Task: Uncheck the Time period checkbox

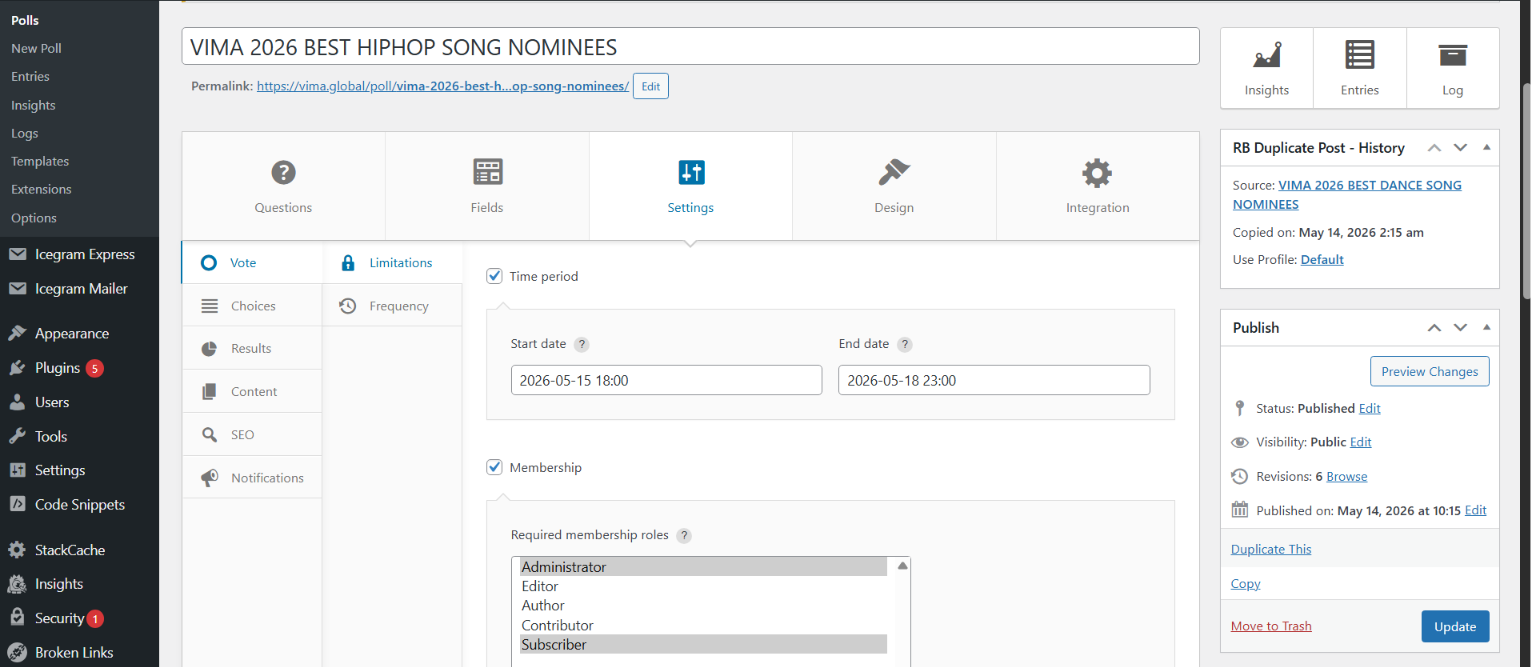Action: tap(494, 276)
